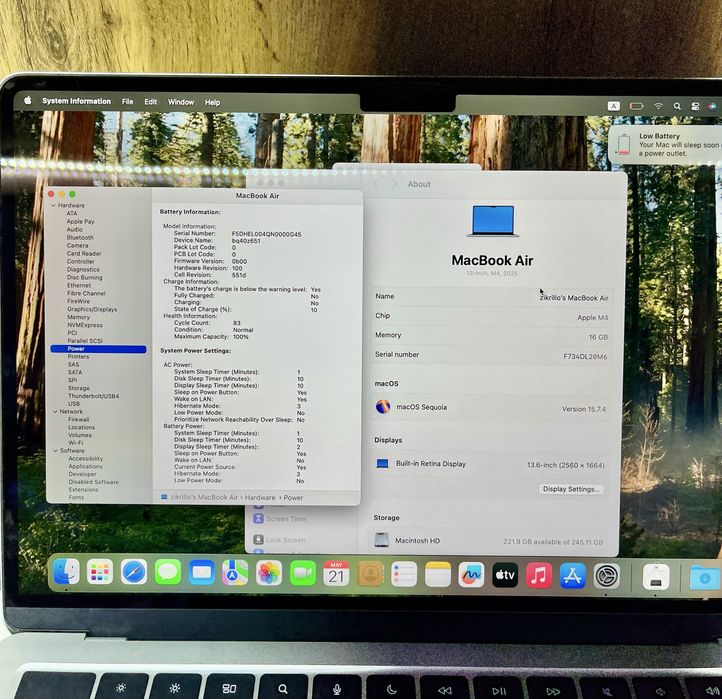Open Contacts app in the Dock

tap(371, 574)
